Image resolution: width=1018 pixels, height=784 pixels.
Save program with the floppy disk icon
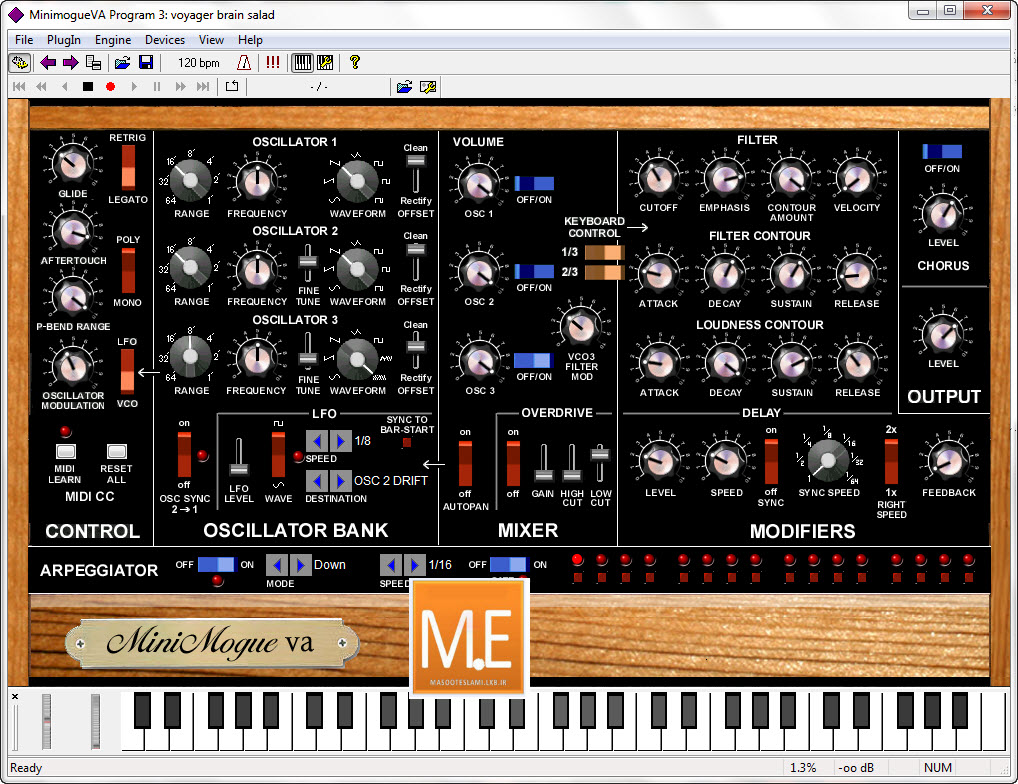[x=146, y=62]
